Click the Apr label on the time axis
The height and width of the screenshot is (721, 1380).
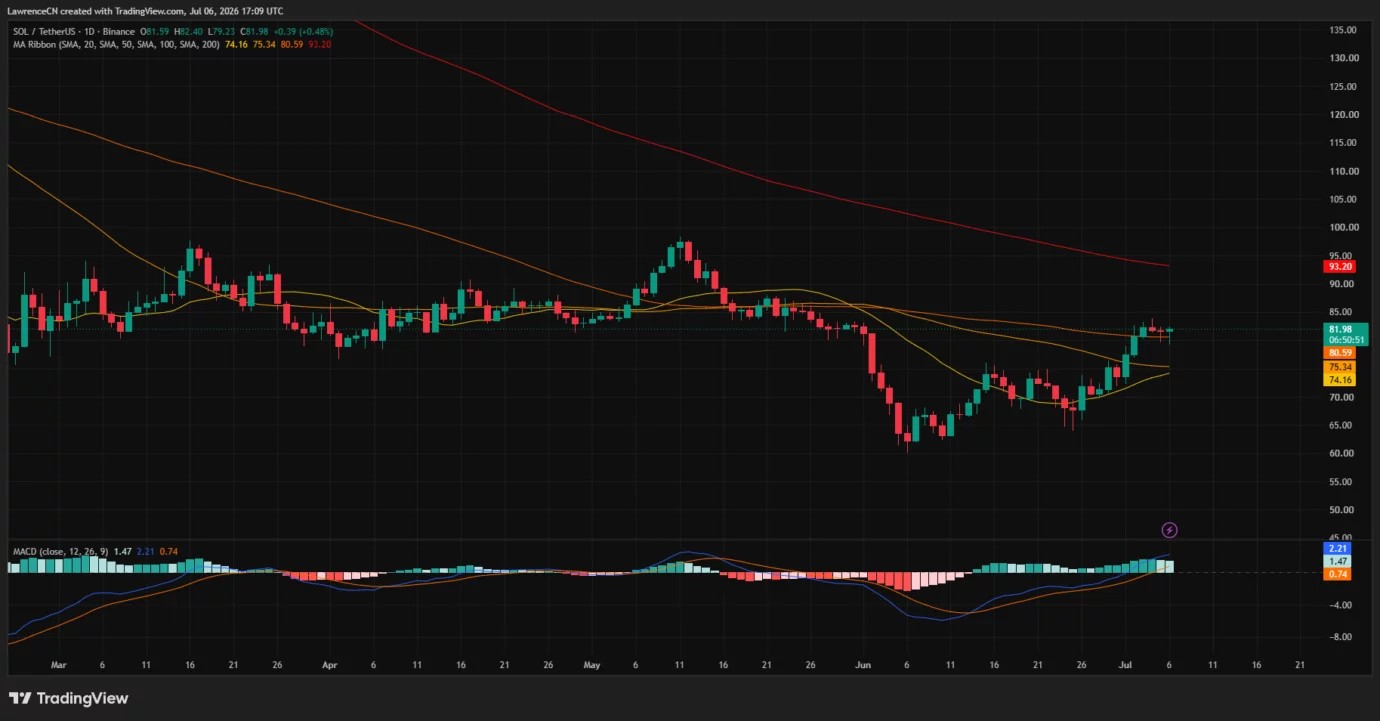pos(331,664)
